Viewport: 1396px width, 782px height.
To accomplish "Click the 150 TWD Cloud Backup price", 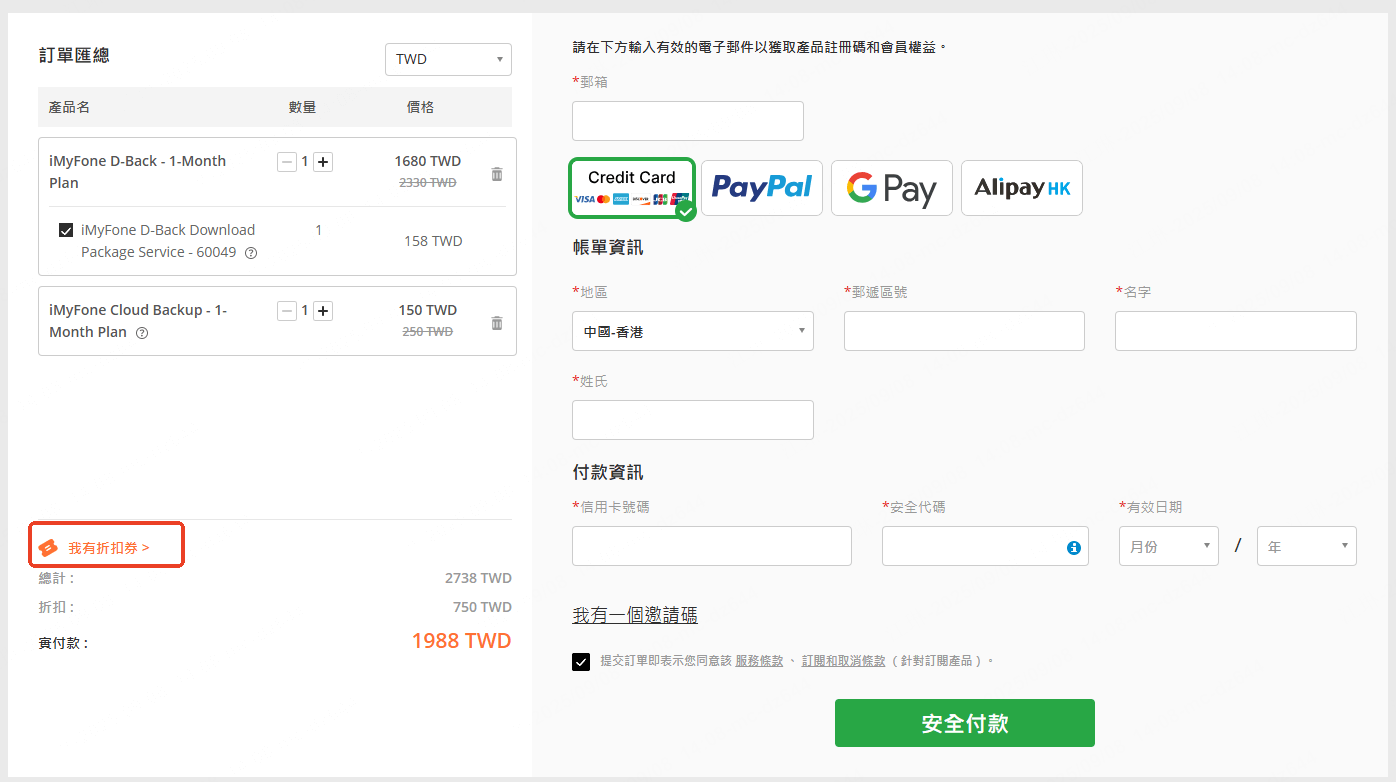I will click(428, 310).
